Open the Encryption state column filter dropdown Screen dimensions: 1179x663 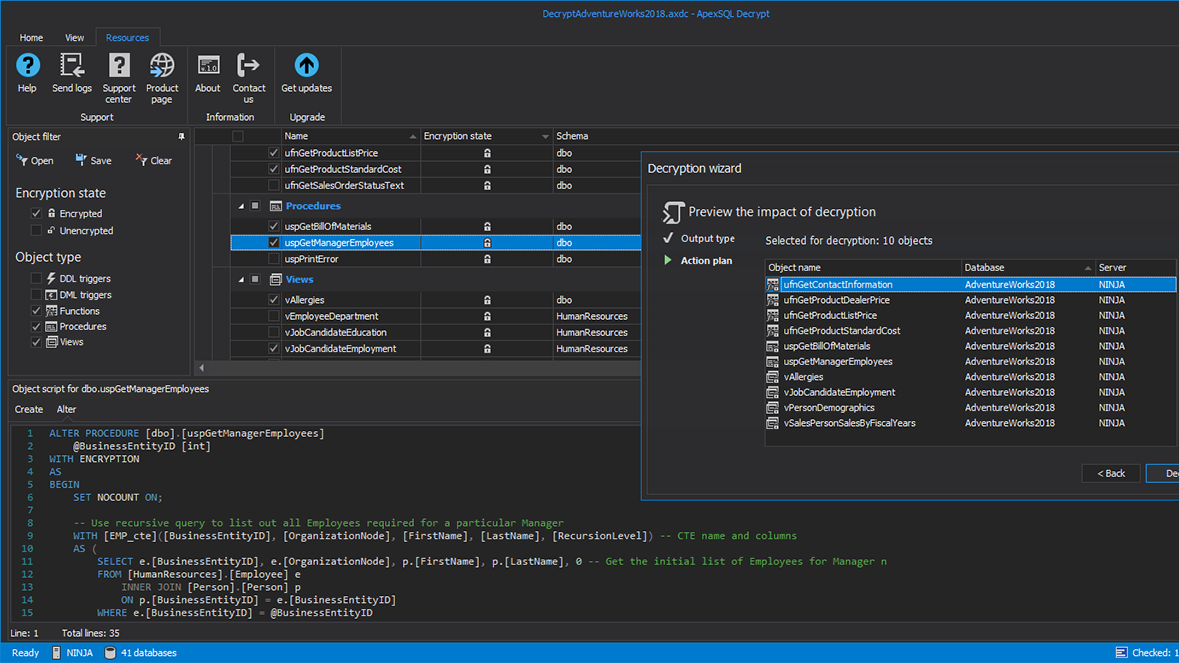[x=545, y=137]
